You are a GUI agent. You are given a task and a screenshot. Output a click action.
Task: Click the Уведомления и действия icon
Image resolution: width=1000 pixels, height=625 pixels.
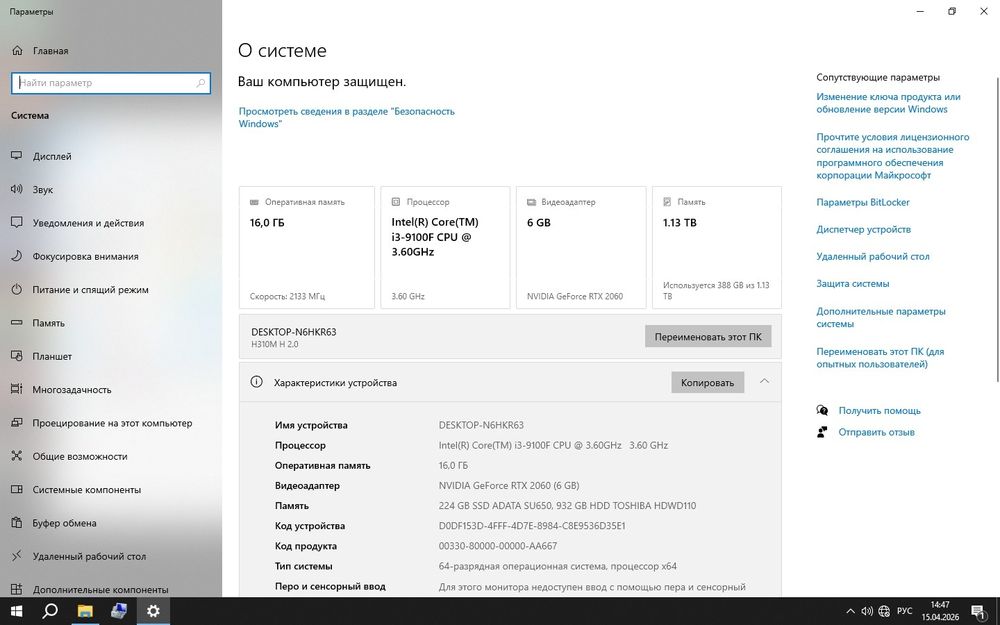pos(17,223)
